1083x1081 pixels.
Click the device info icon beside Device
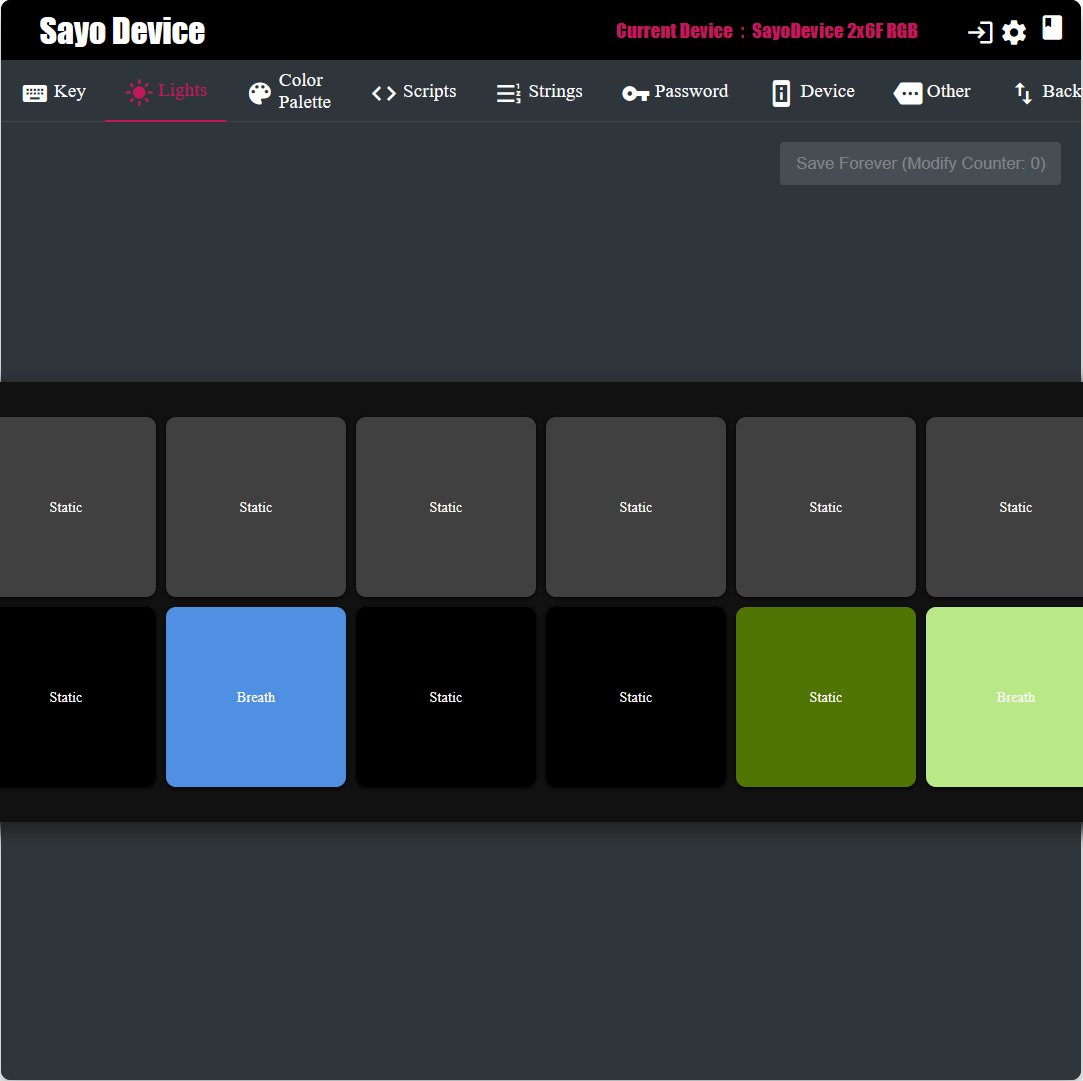(x=780, y=93)
